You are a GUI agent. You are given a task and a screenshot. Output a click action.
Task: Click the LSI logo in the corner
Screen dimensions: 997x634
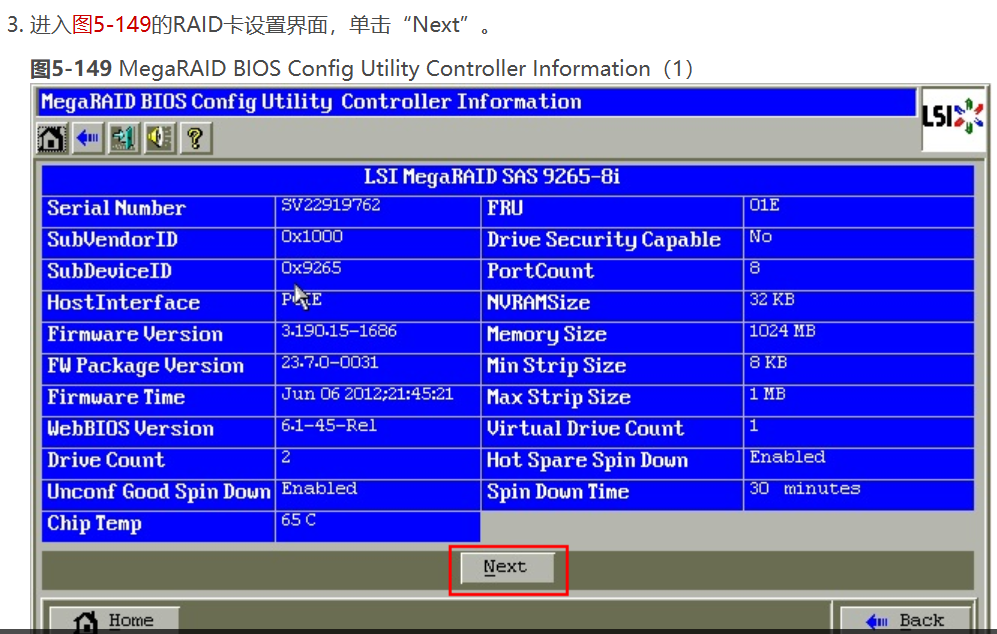[x=951, y=118]
